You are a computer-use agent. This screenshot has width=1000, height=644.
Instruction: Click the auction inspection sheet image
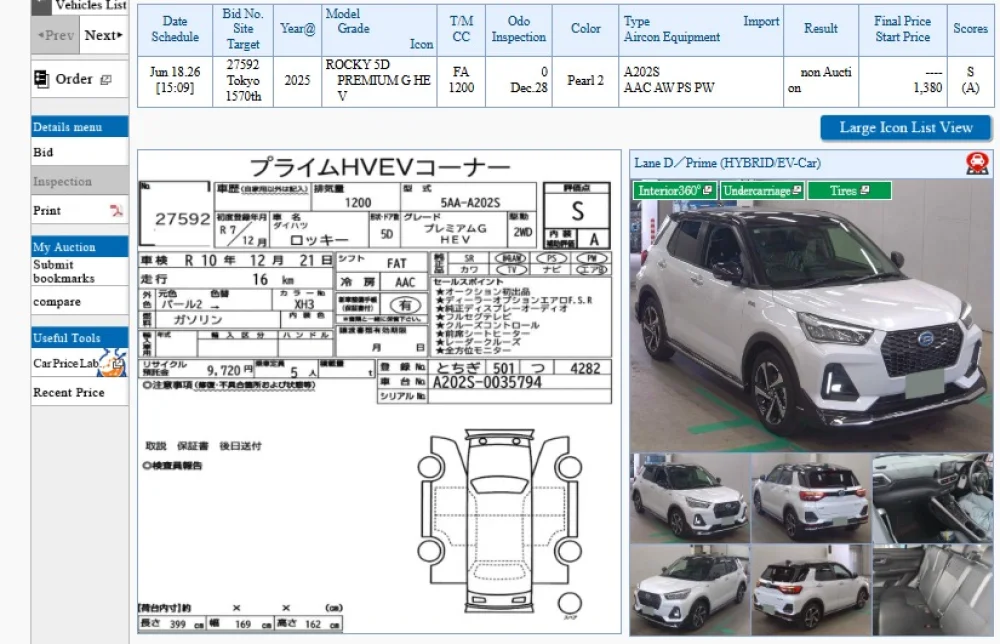379,392
